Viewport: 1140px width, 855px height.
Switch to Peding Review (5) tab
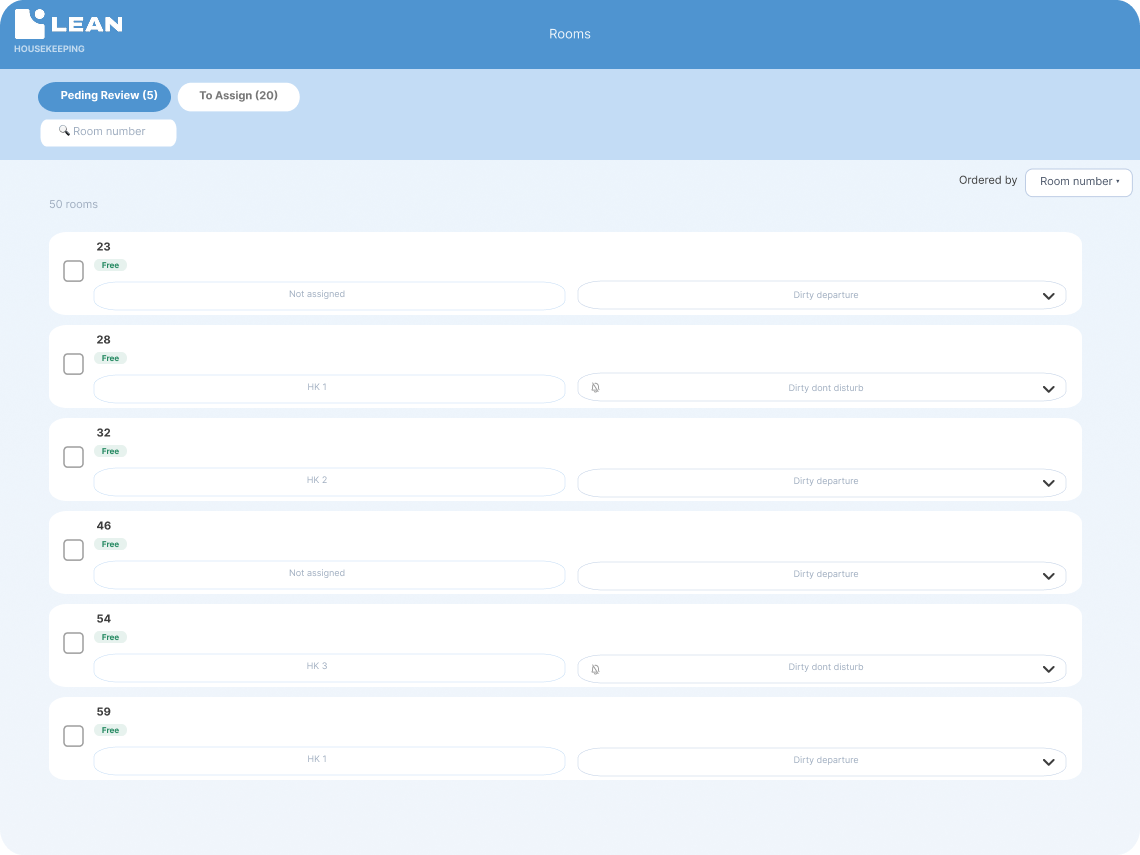pyautogui.click(x=105, y=96)
